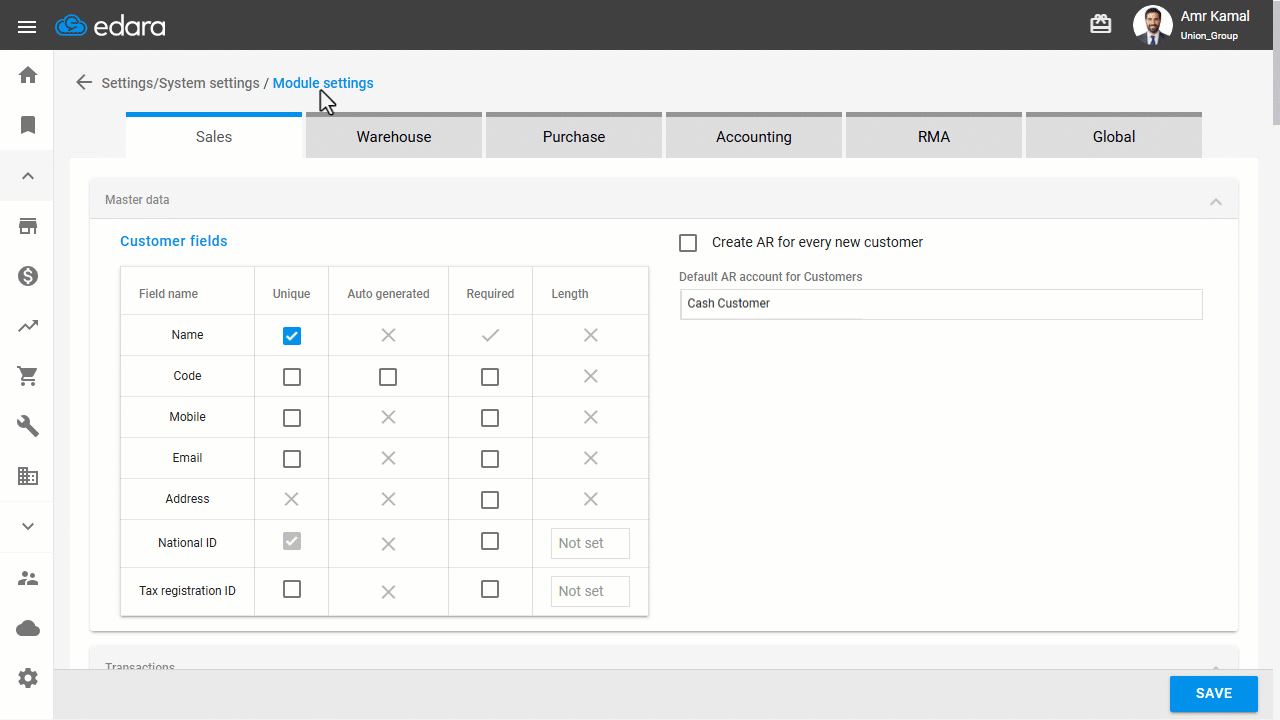Uncheck Unique for the Name field
The image size is (1280, 720).
pos(292,336)
